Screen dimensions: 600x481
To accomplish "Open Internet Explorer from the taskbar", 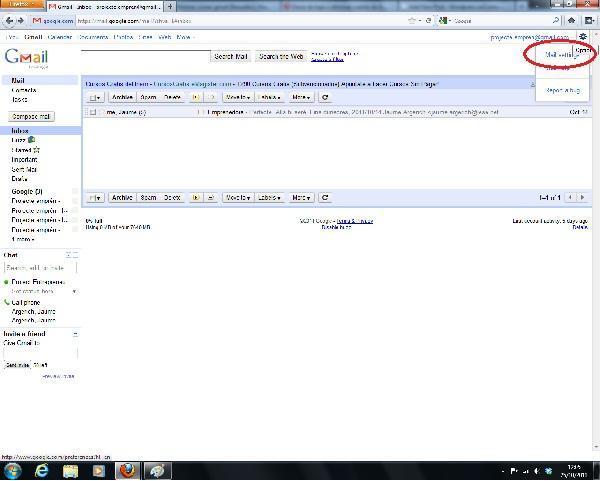I will (x=42, y=470).
